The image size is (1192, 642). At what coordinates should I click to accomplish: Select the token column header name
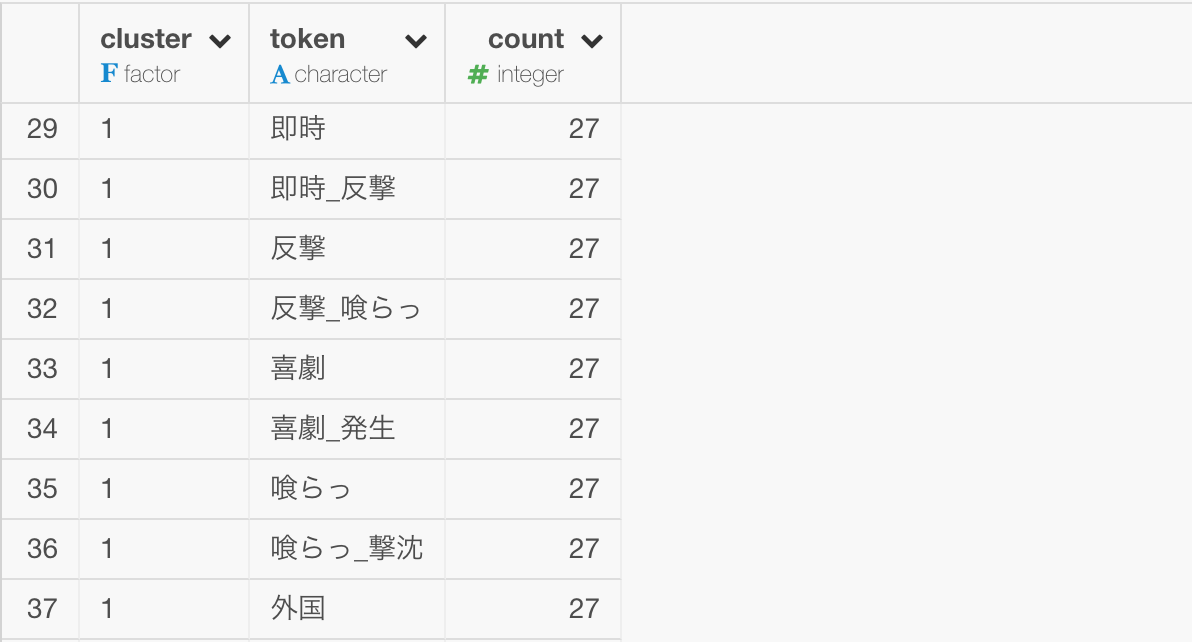[x=307, y=39]
